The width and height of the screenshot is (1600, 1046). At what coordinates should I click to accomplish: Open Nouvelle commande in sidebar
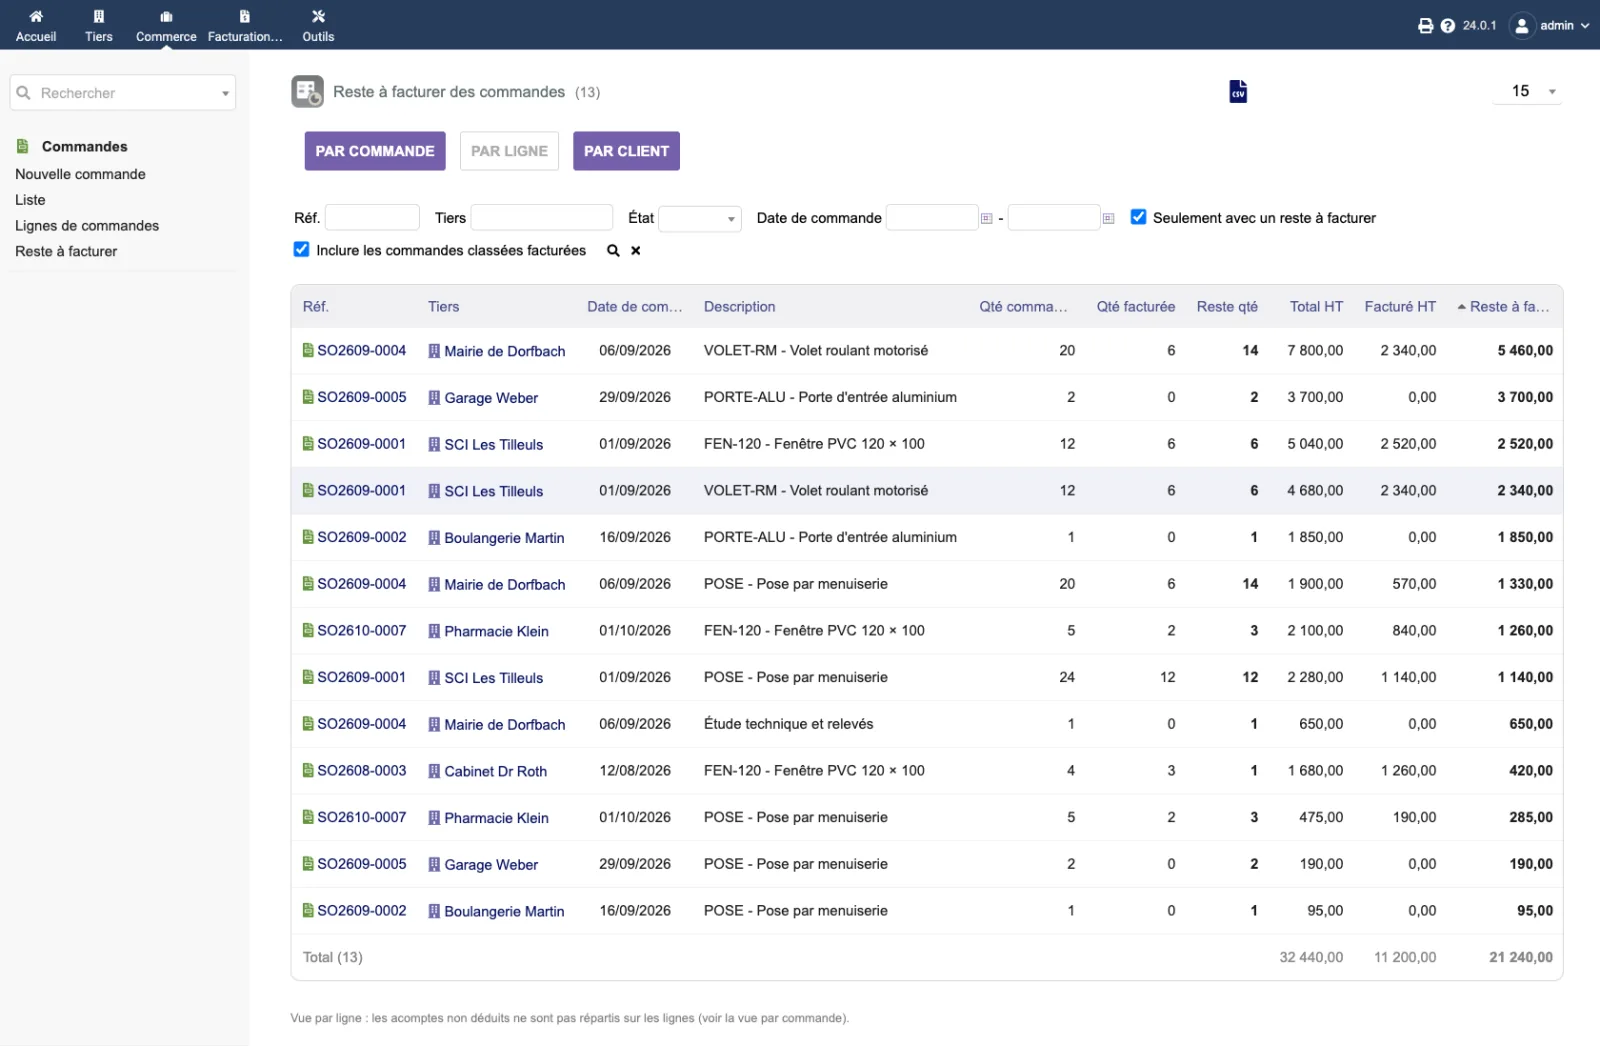point(80,174)
